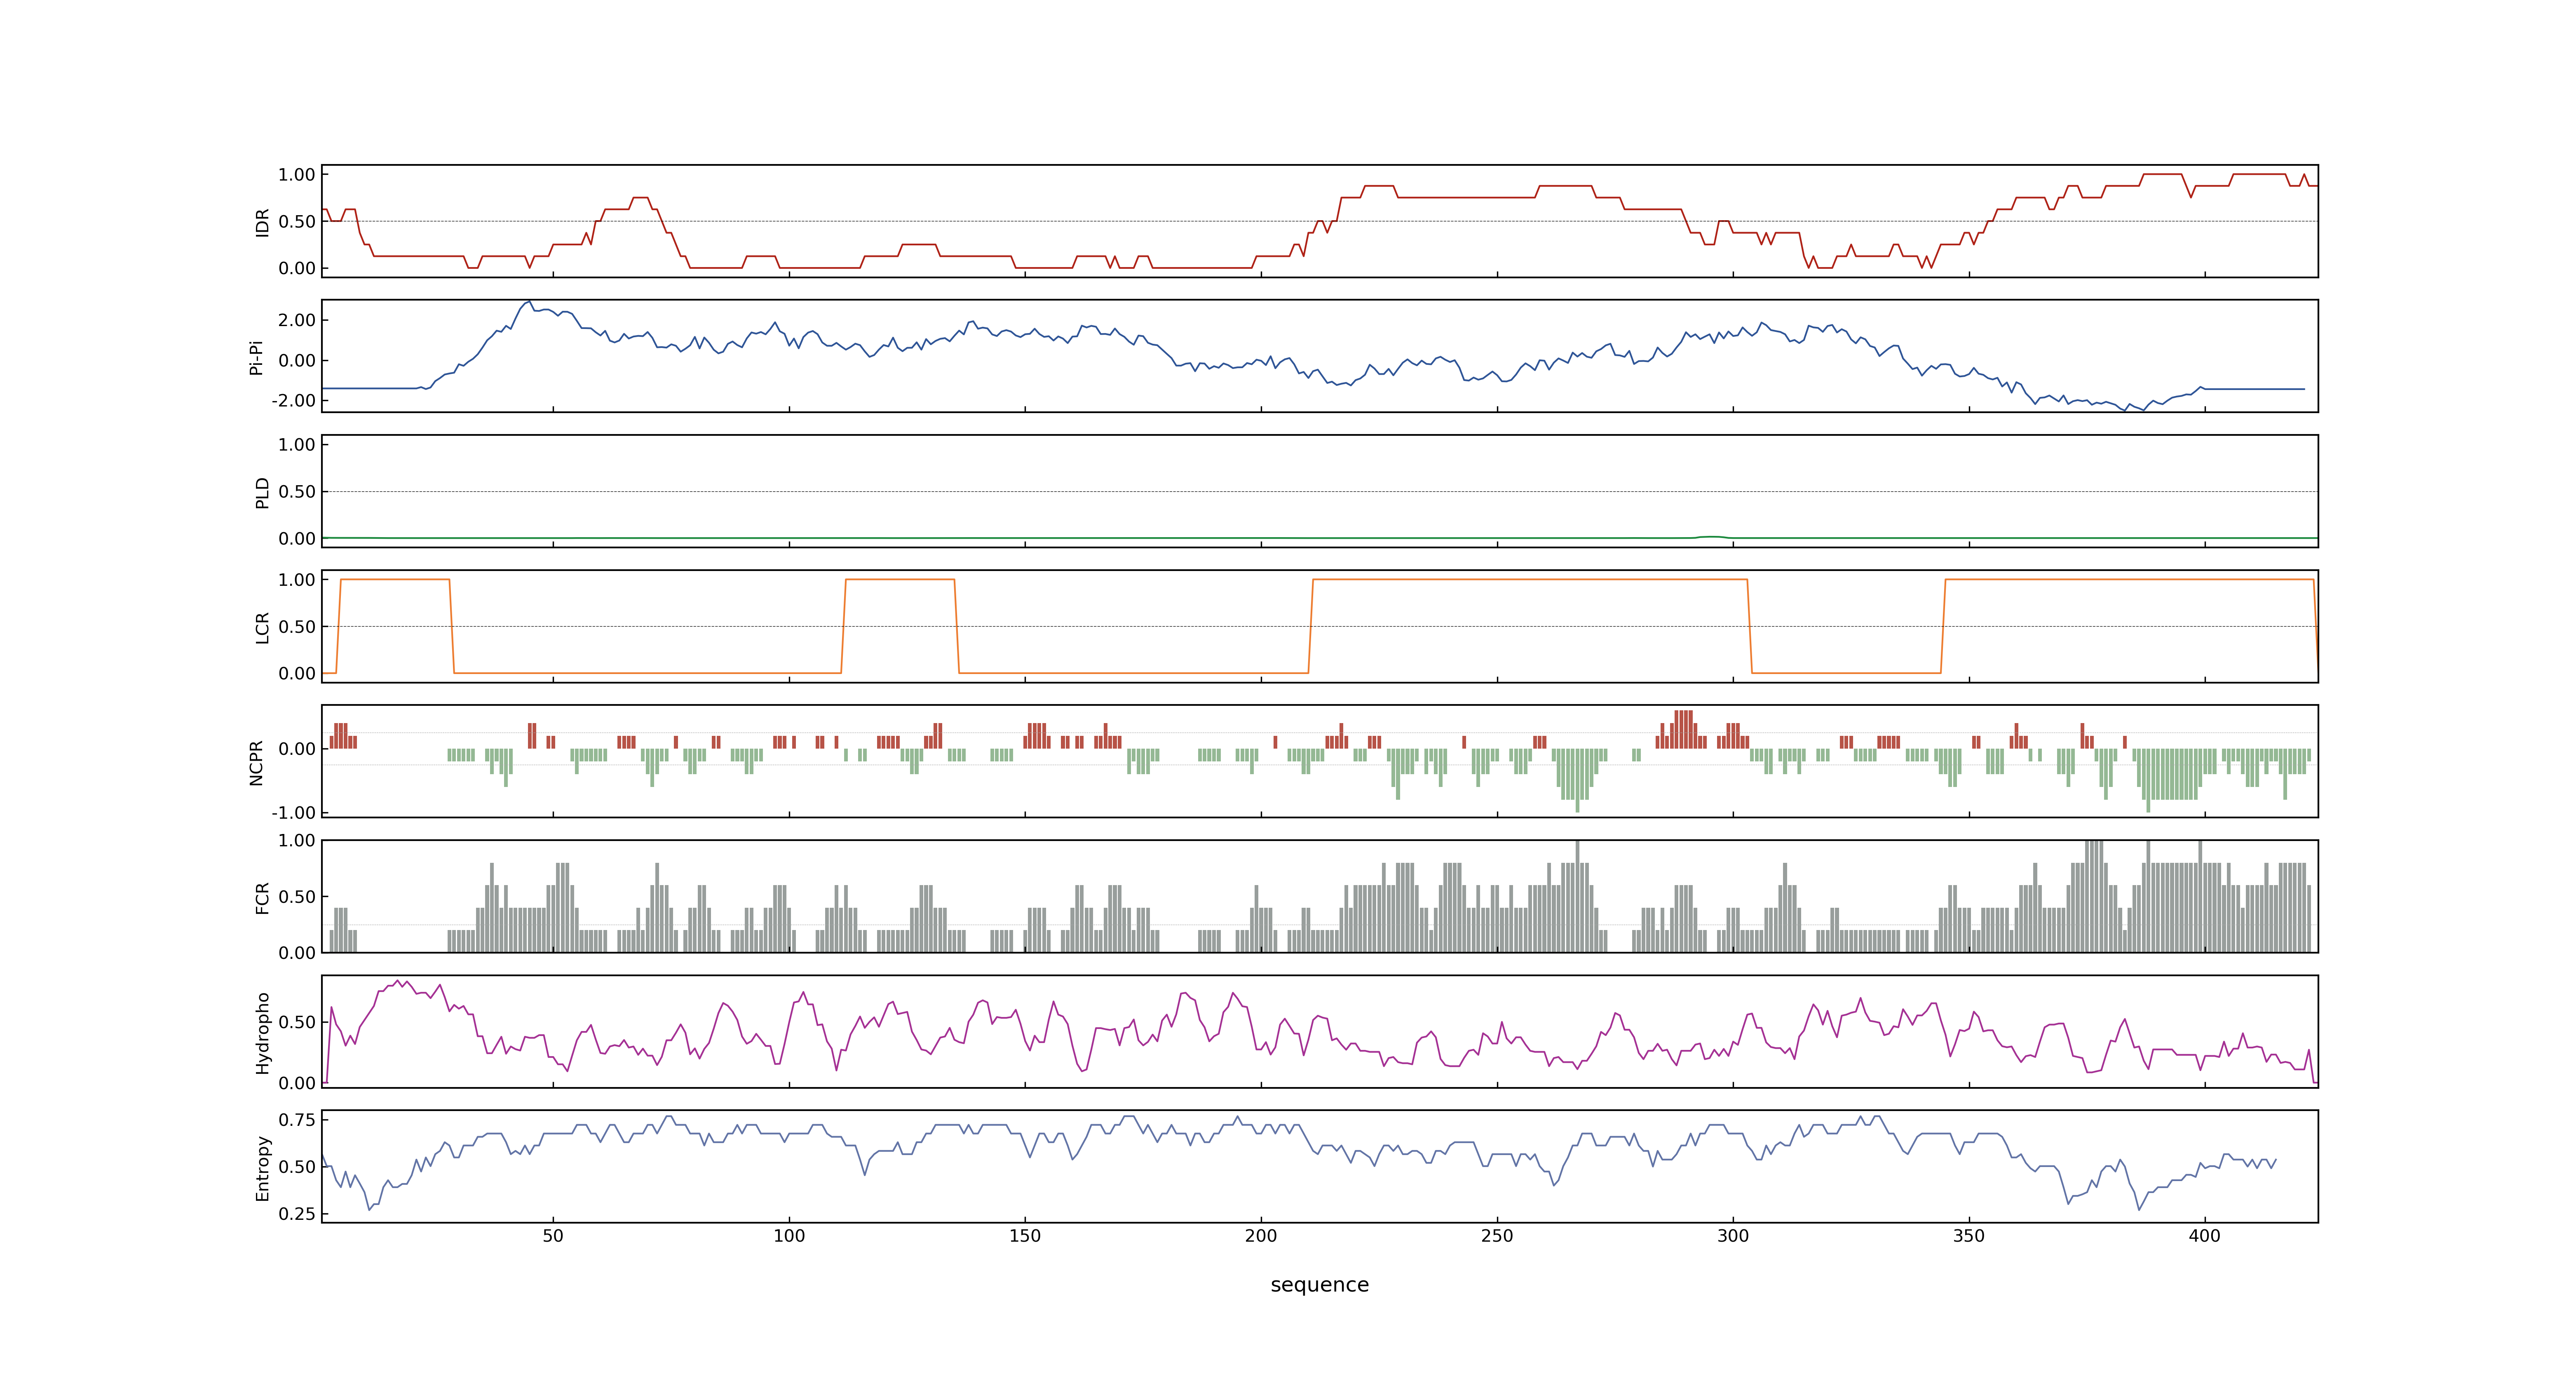2576x1374 pixels.
Task: Click the 1.00 tick on IDR axis
Action: click(x=297, y=175)
